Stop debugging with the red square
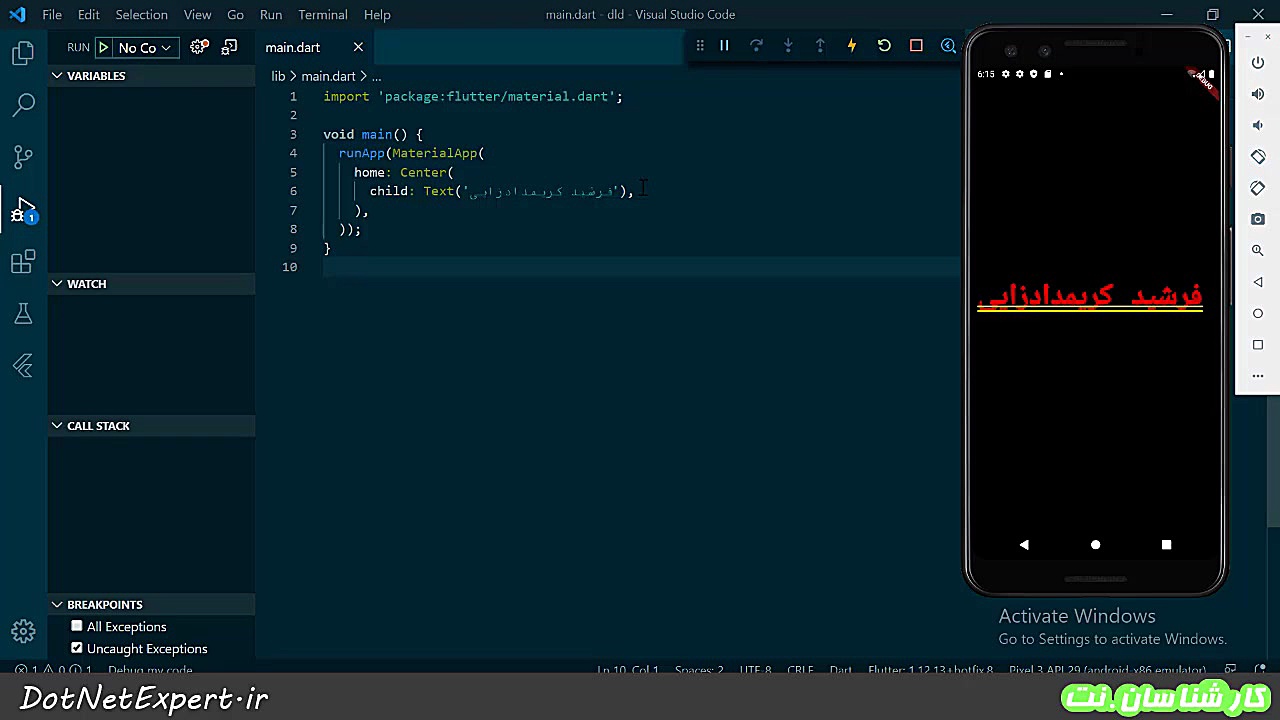This screenshot has width=1280, height=720. (x=916, y=46)
